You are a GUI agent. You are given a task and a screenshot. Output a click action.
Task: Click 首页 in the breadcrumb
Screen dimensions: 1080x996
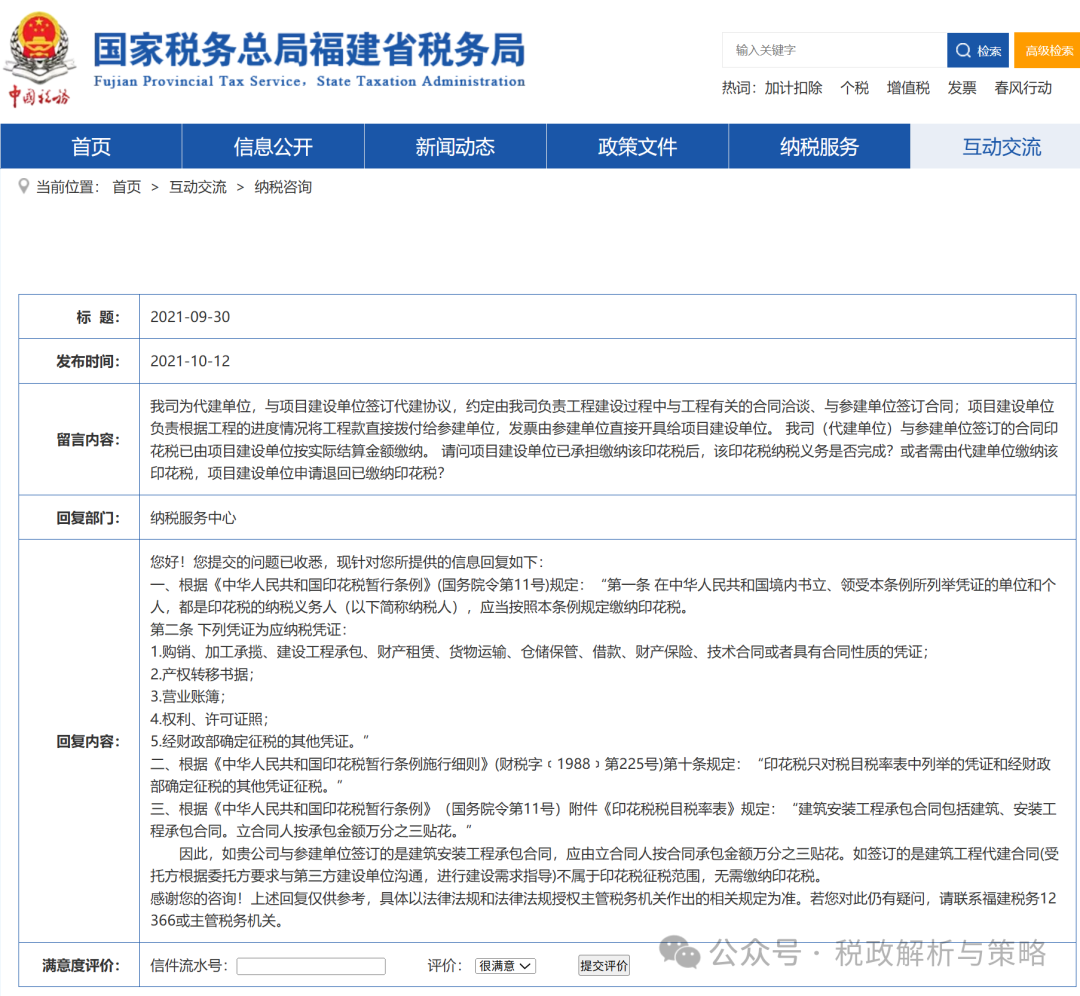click(127, 187)
